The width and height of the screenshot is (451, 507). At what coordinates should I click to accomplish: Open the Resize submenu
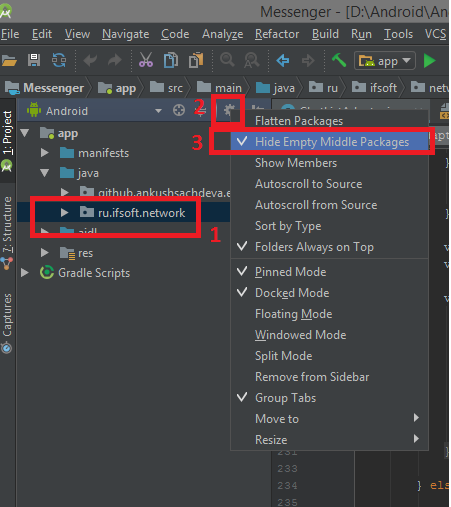coord(329,440)
